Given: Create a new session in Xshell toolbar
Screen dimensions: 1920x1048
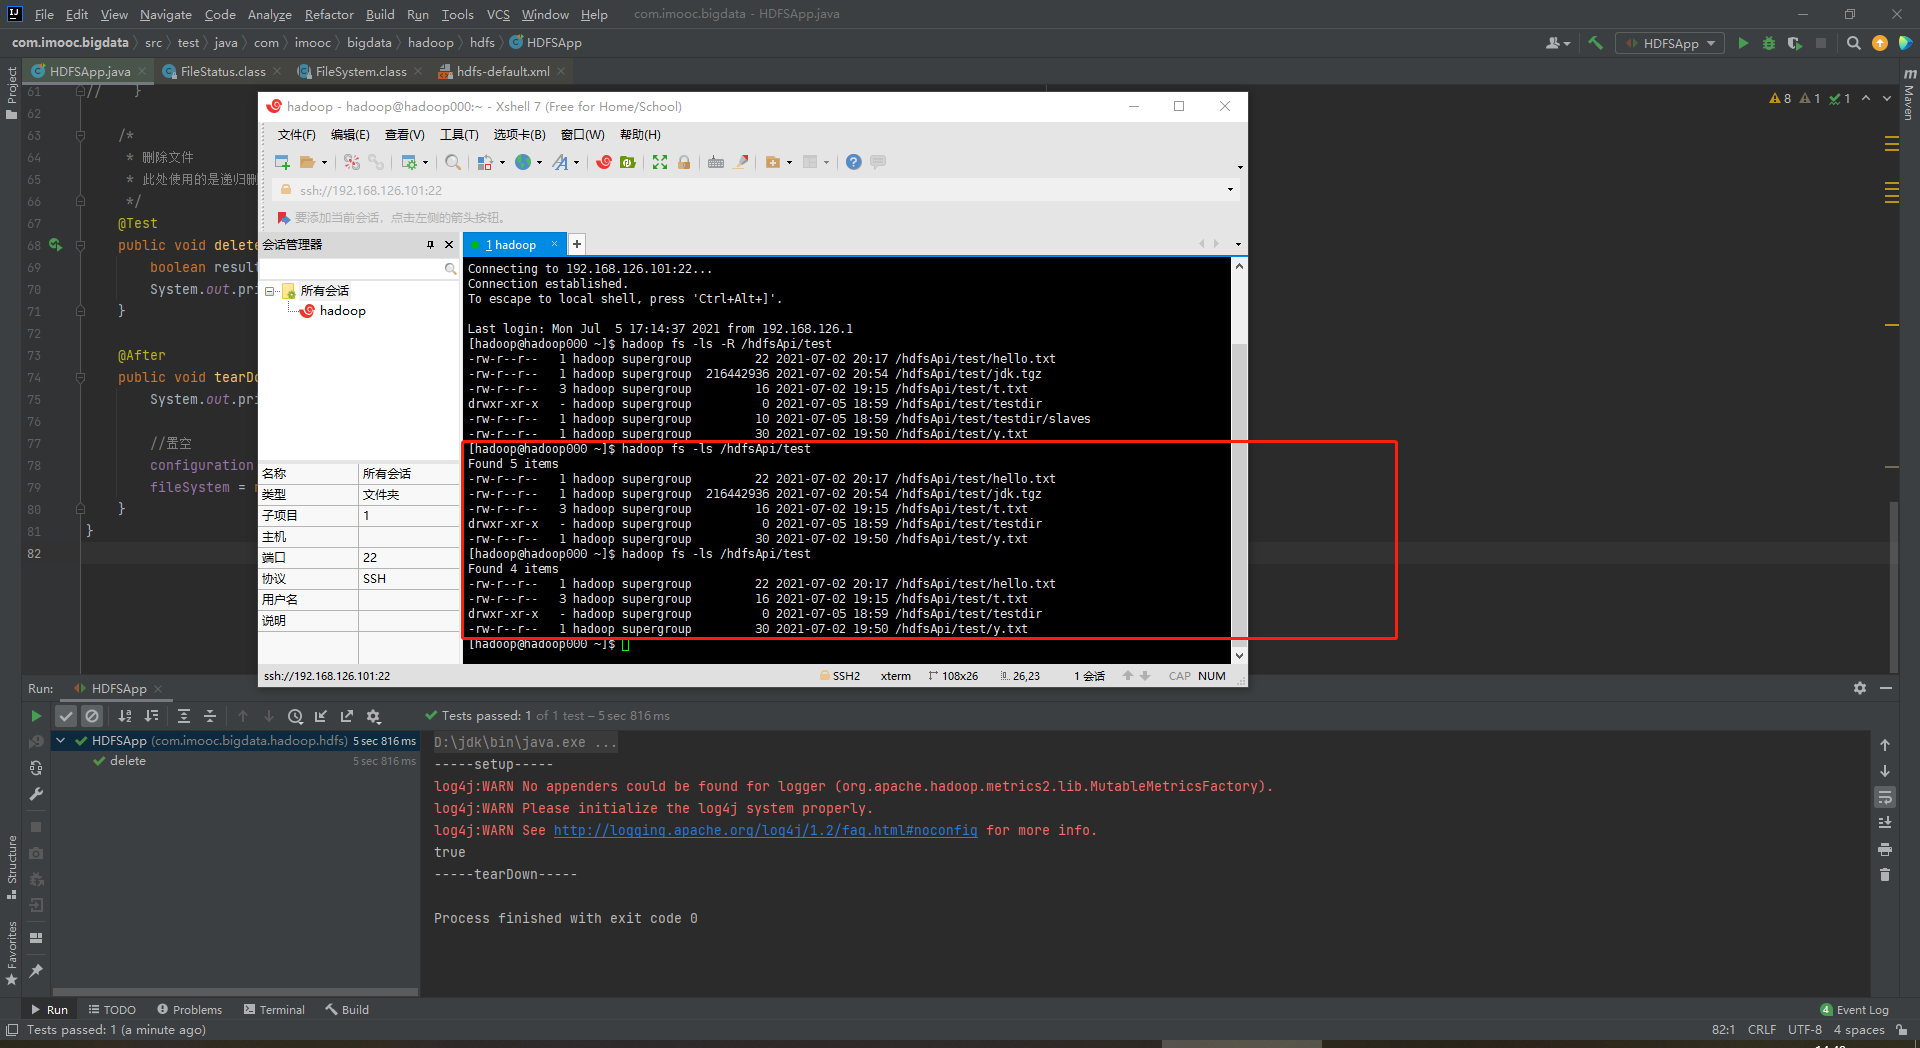Looking at the screenshot, I should [282, 162].
